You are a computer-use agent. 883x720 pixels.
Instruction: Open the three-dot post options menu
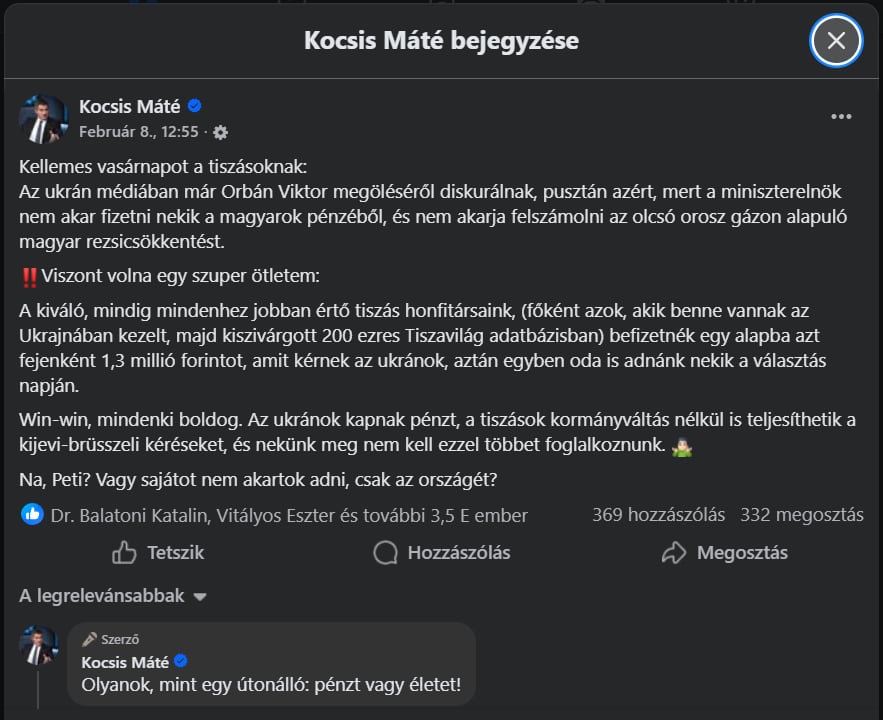tap(841, 116)
